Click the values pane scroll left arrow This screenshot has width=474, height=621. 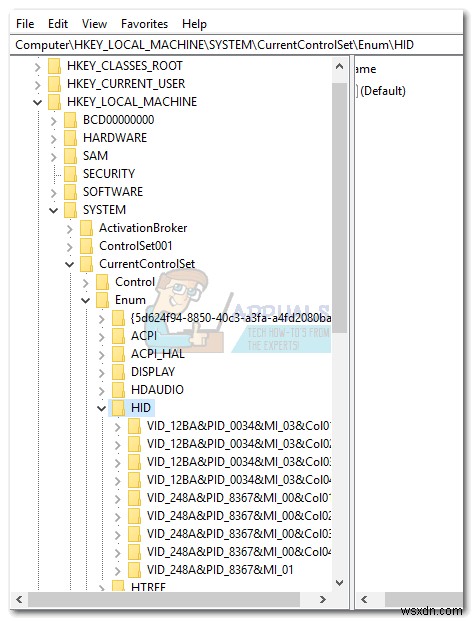click(x=364, y=600)
